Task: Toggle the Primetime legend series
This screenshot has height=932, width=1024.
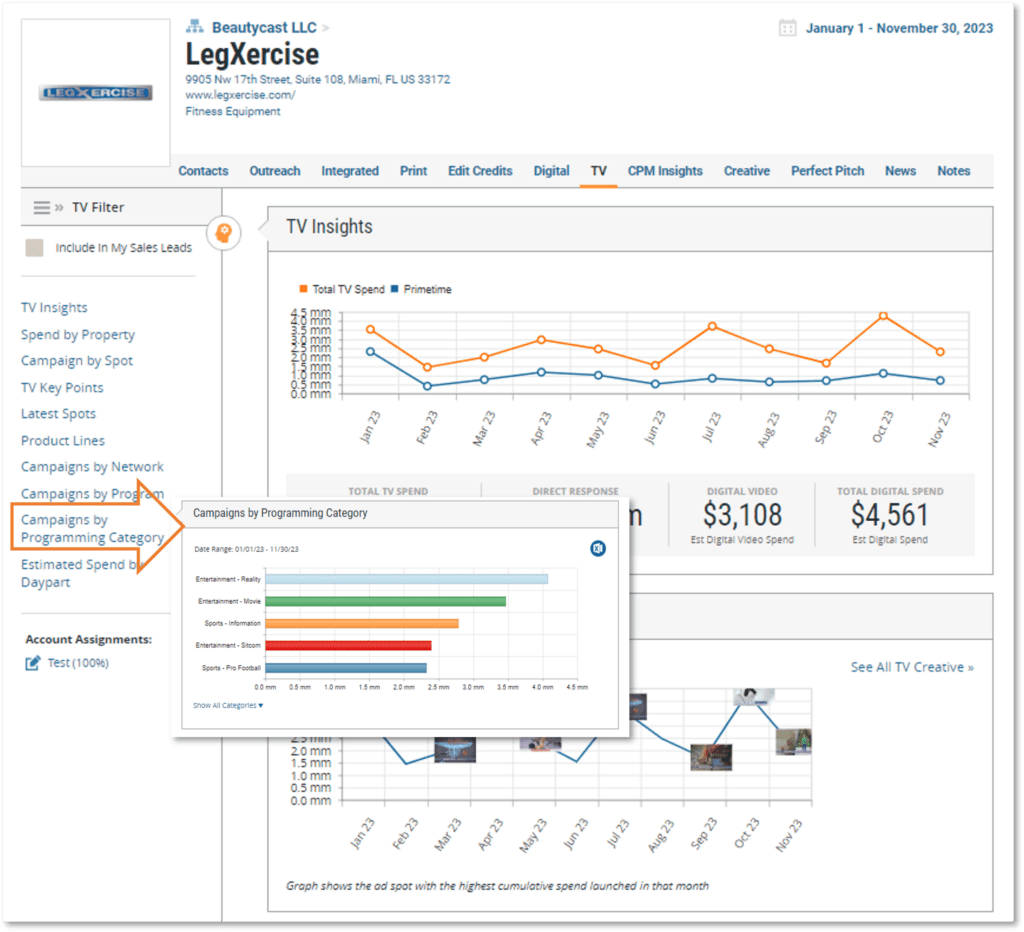Action: pyautogui.click(x=421, y=289)
